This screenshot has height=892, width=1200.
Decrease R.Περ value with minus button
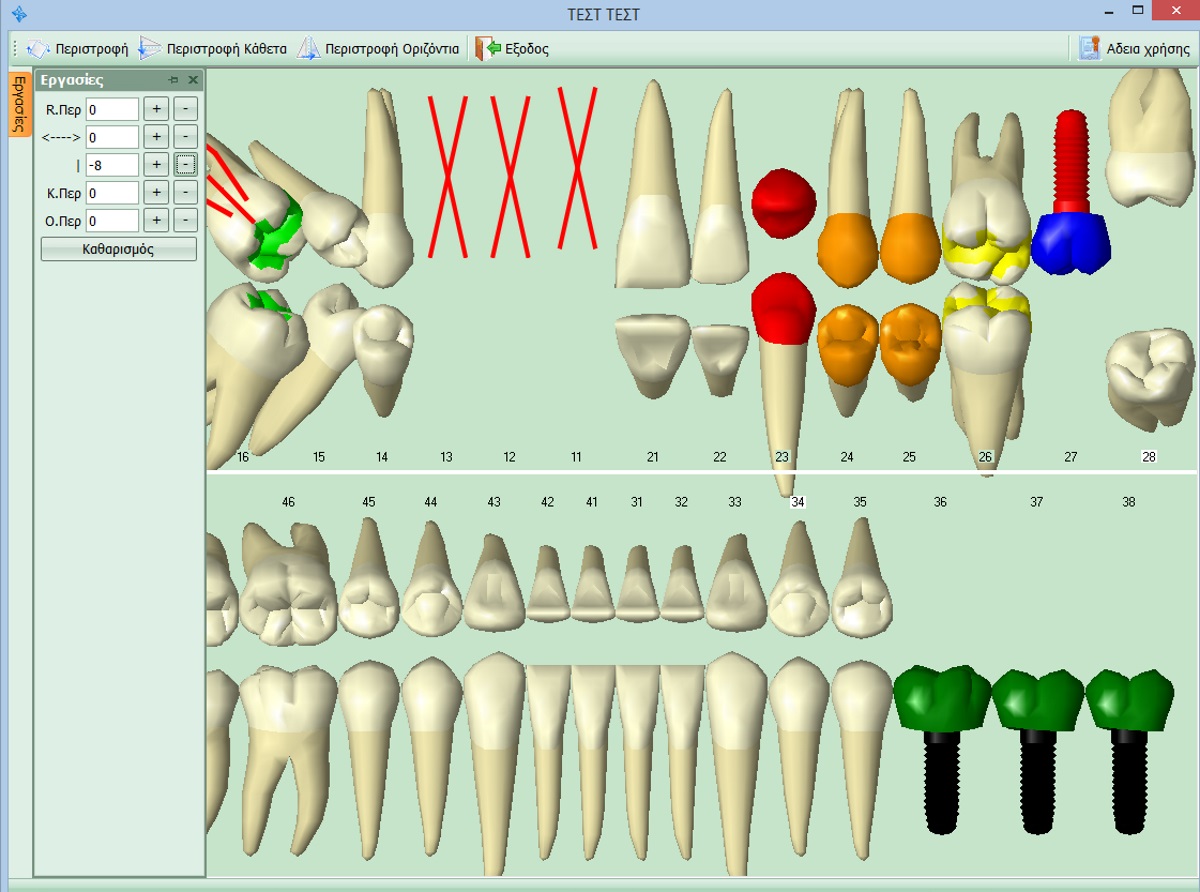(x=185, y=109)
